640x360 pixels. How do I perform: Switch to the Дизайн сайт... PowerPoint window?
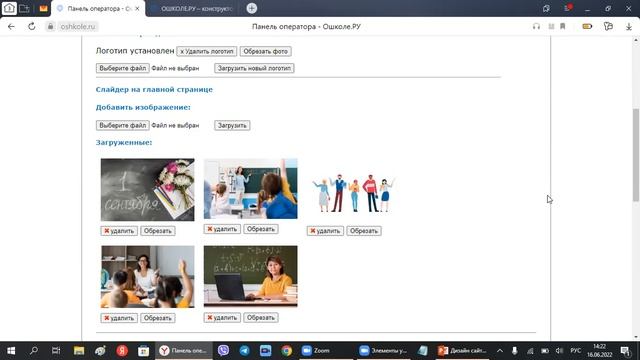coord(462,351)
